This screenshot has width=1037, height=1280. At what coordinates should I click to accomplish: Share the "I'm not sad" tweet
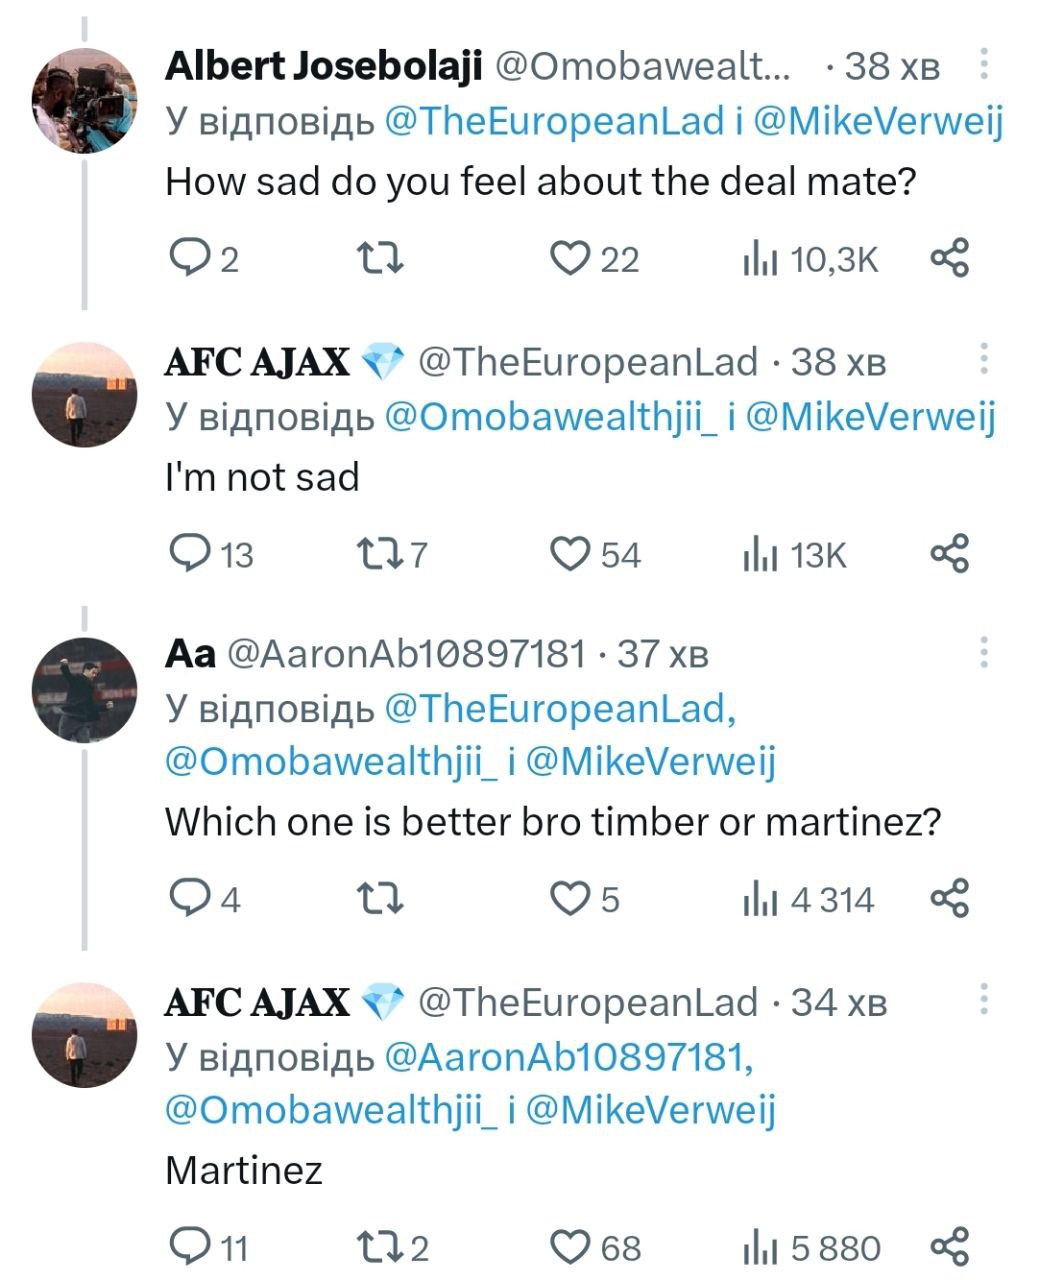pyautogui.click(x=949, y=554)
